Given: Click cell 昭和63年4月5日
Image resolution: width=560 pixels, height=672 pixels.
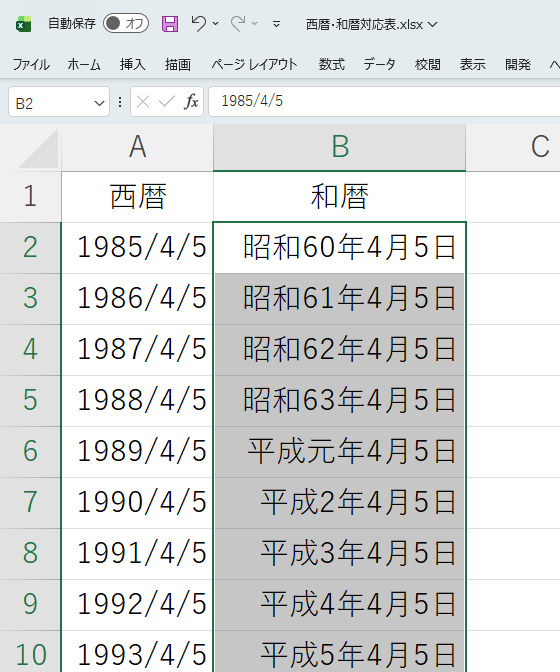Looking at the screenshot, I should pos(339,401).
